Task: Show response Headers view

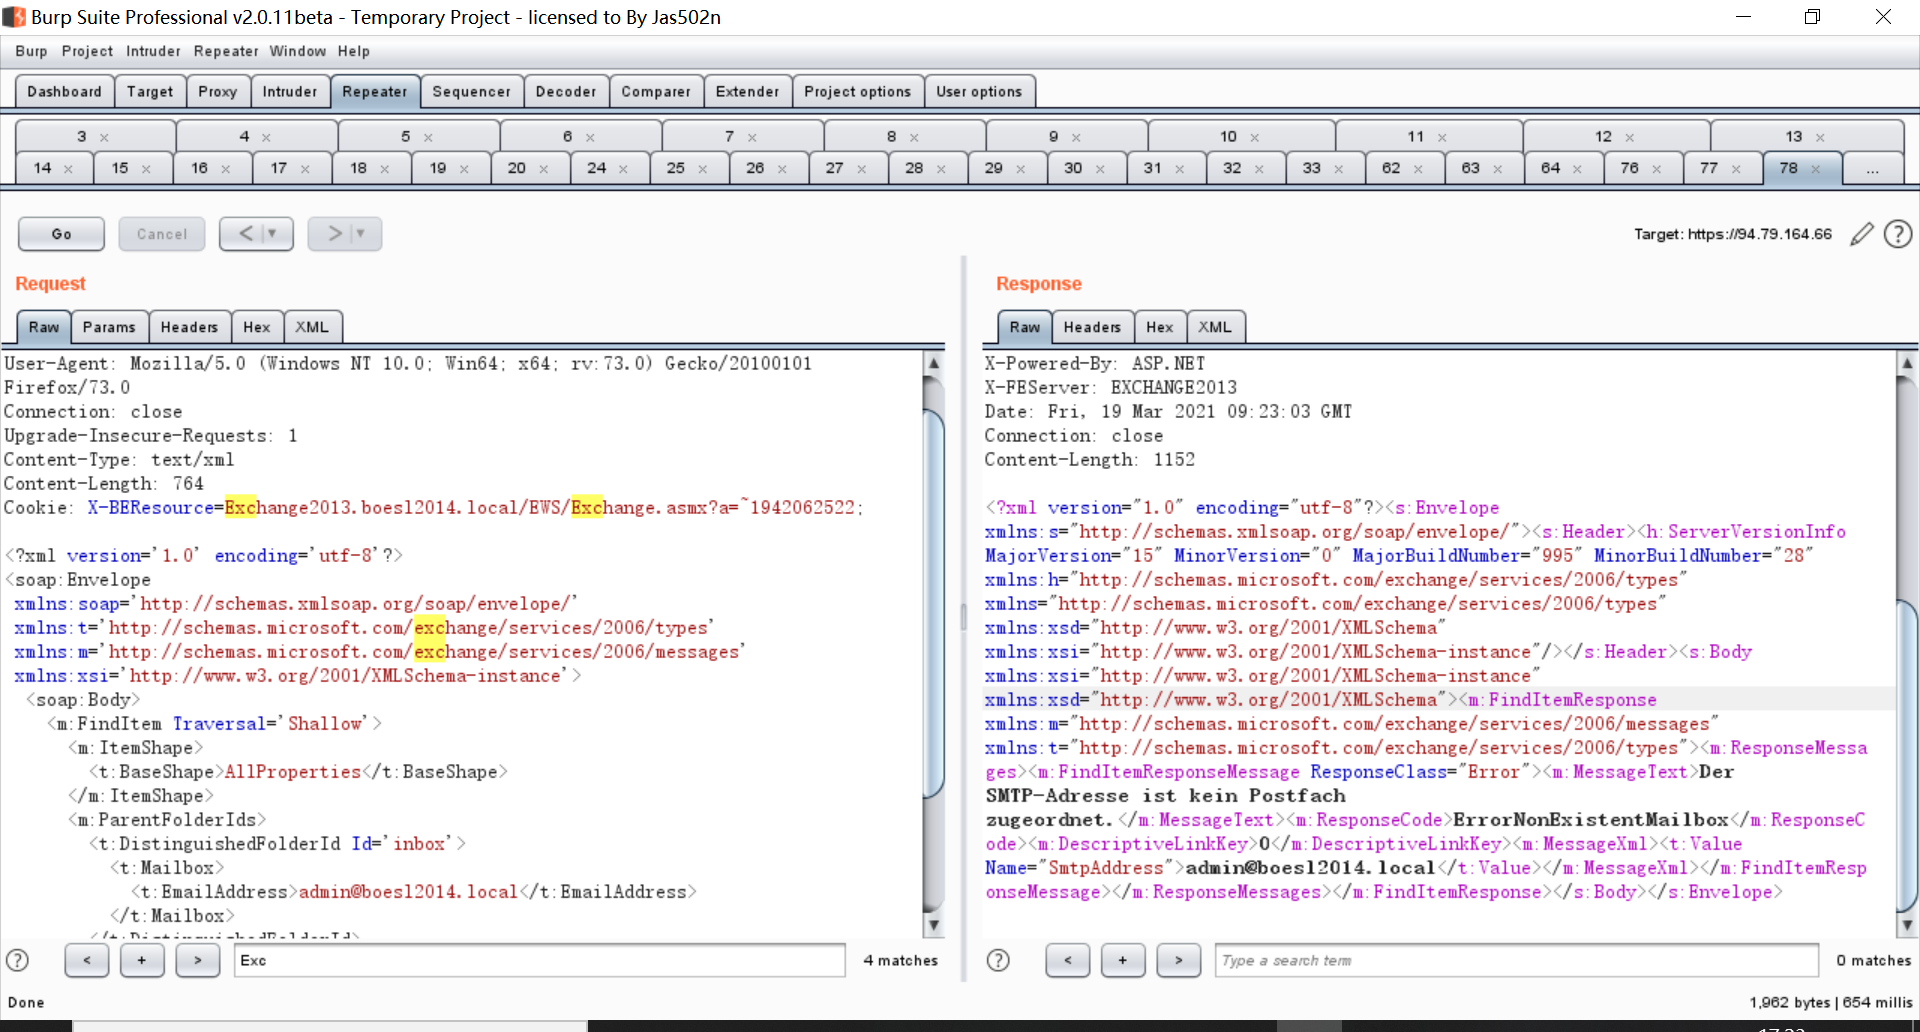Action: point(1092,327)
